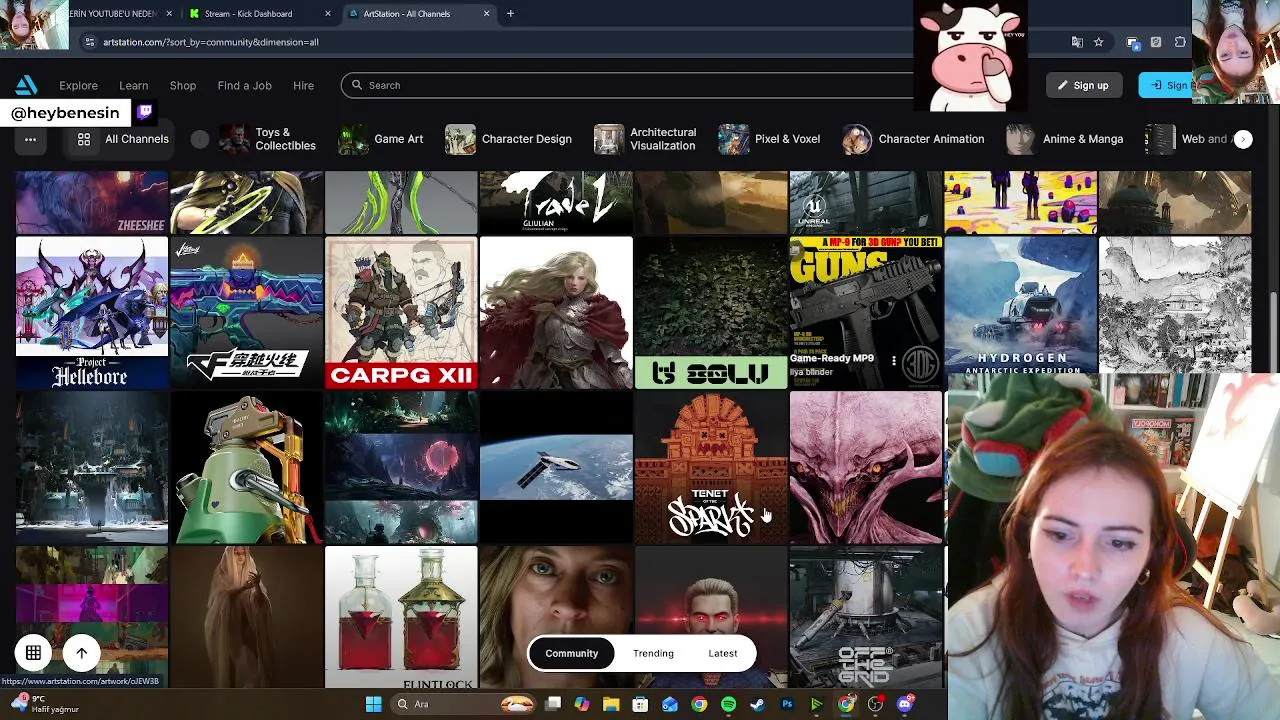Switch to the Stream - Kick Dashboard tab
This screenshot has height=720, width=1280.
258,14
